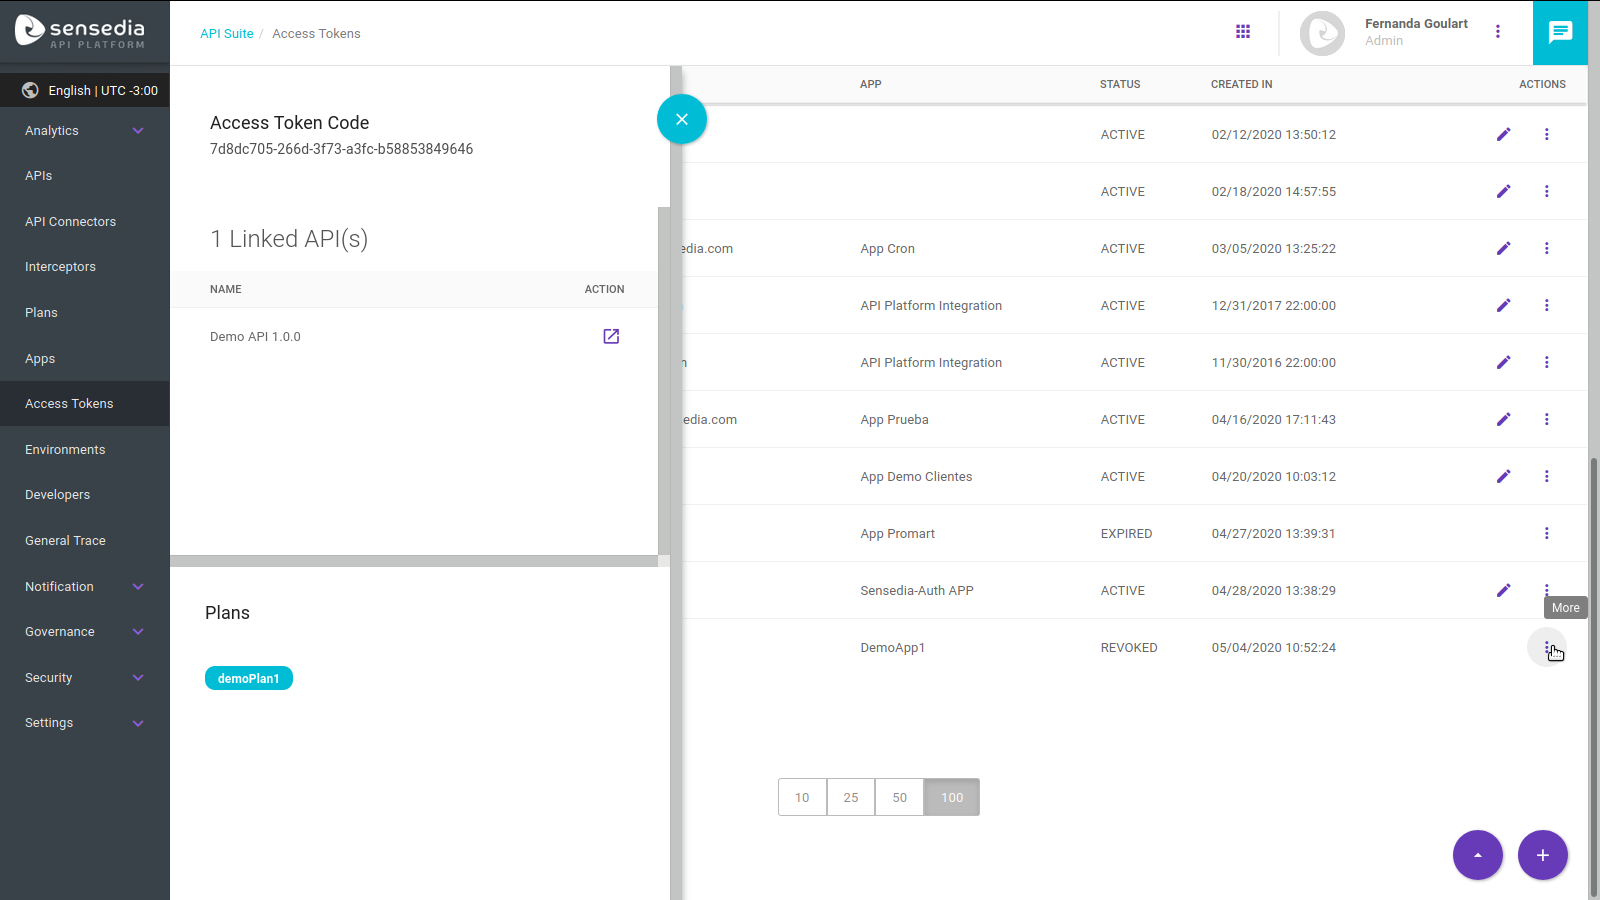
Task: Click the API Suite breadcrumb link
Action: coord(227,34)
